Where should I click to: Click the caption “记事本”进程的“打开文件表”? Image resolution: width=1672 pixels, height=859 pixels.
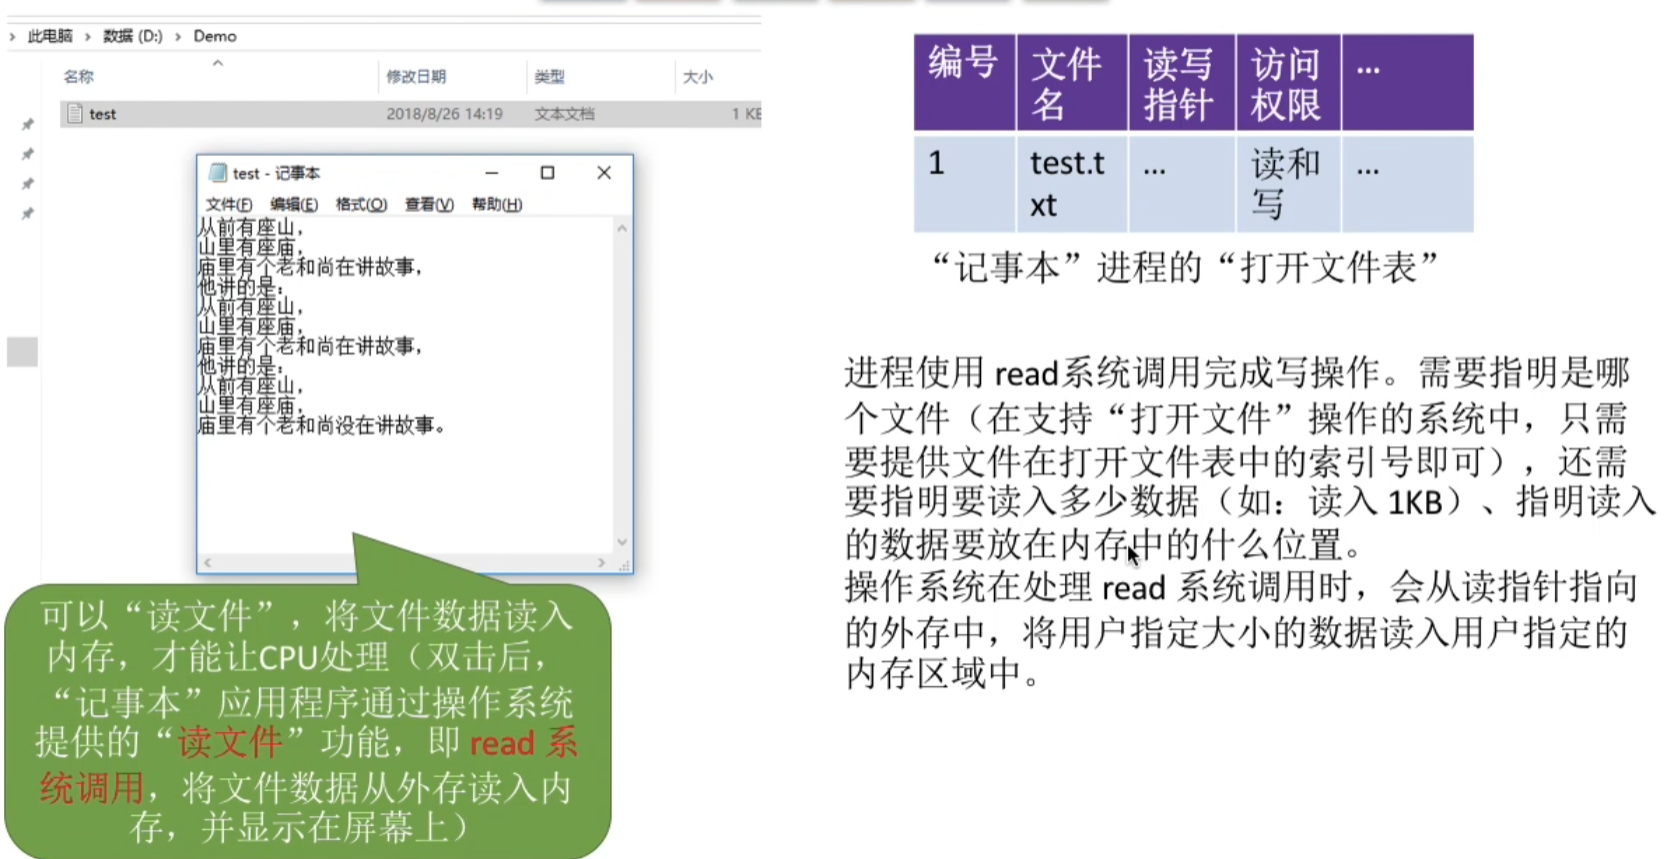tap(1184, 268)
